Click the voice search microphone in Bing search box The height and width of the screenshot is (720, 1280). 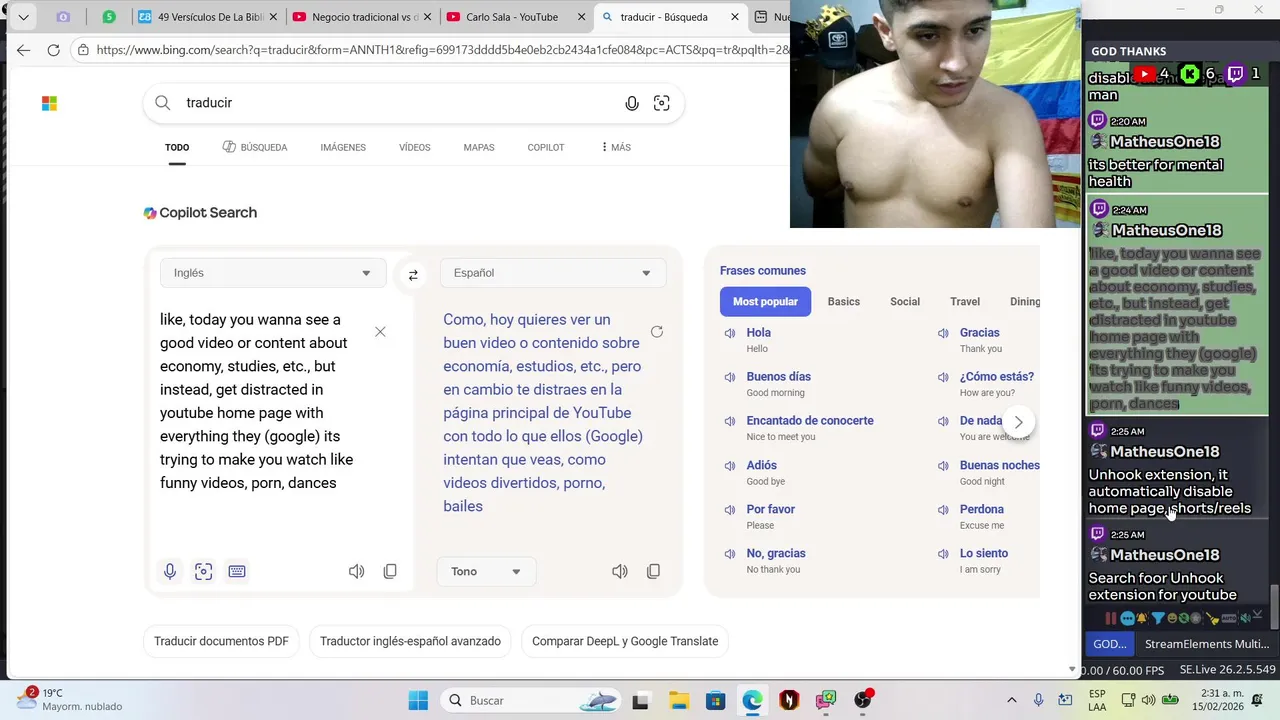point(632,103)
